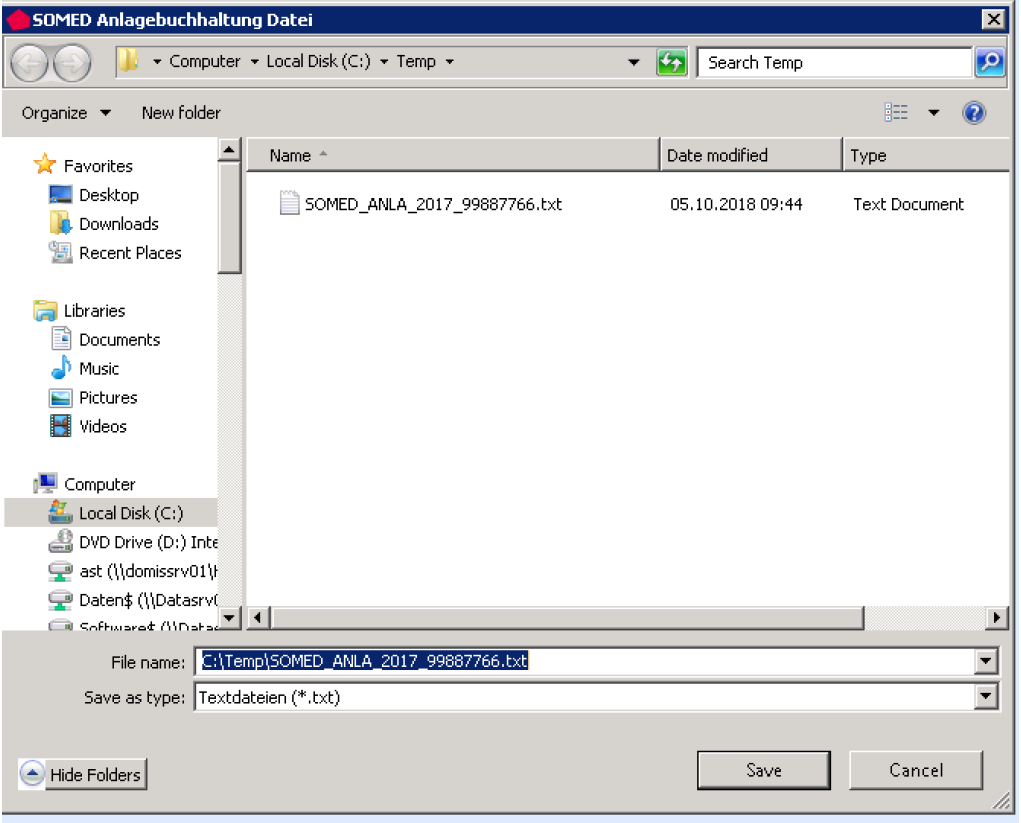The height and width of the screenshot is (823, 1021).
Task: Click the search magnifier icon
Action: click(x=989, y=63)
